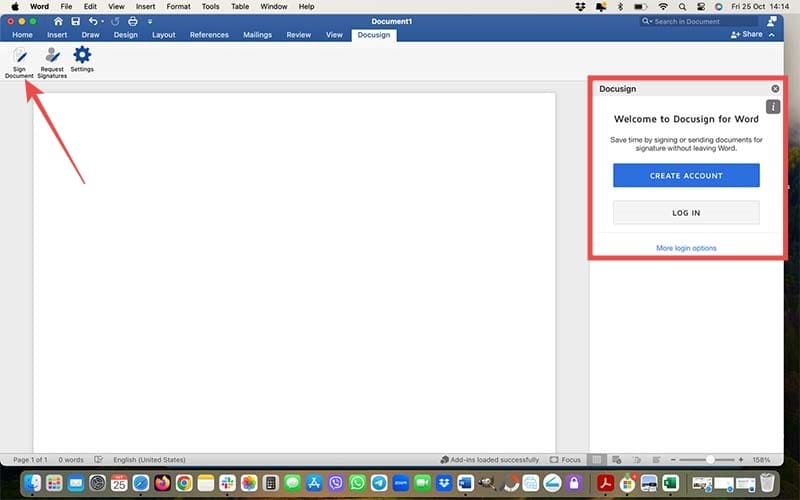
Task: Click the More login options link
Action: 686,248
